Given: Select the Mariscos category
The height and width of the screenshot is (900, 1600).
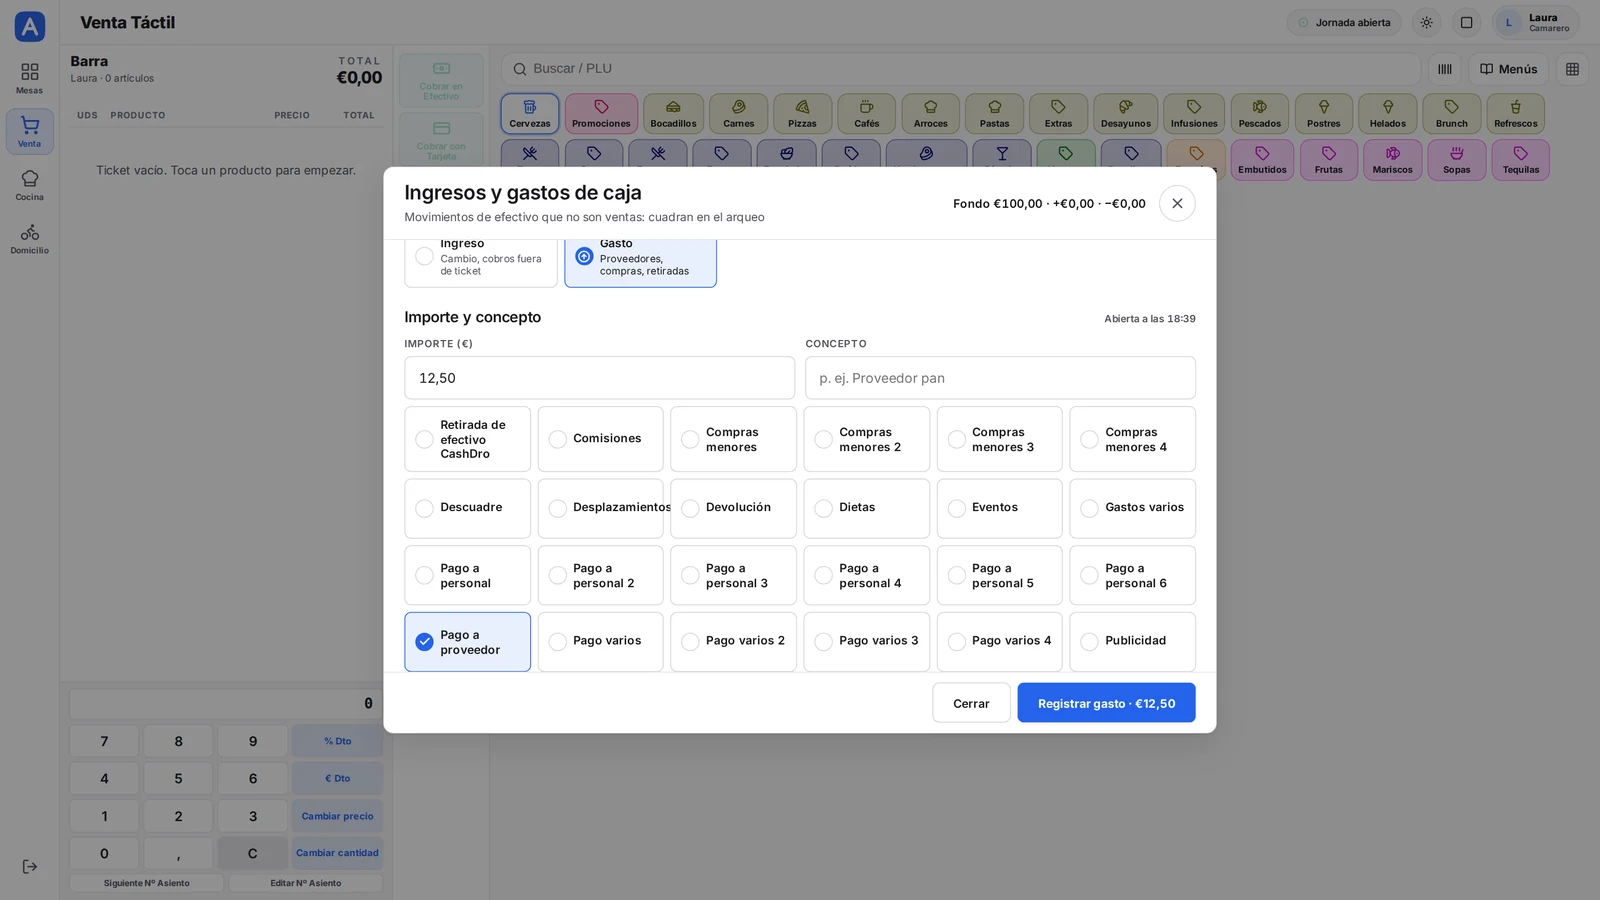Looking at the screenshot, I should (1392, 160).
